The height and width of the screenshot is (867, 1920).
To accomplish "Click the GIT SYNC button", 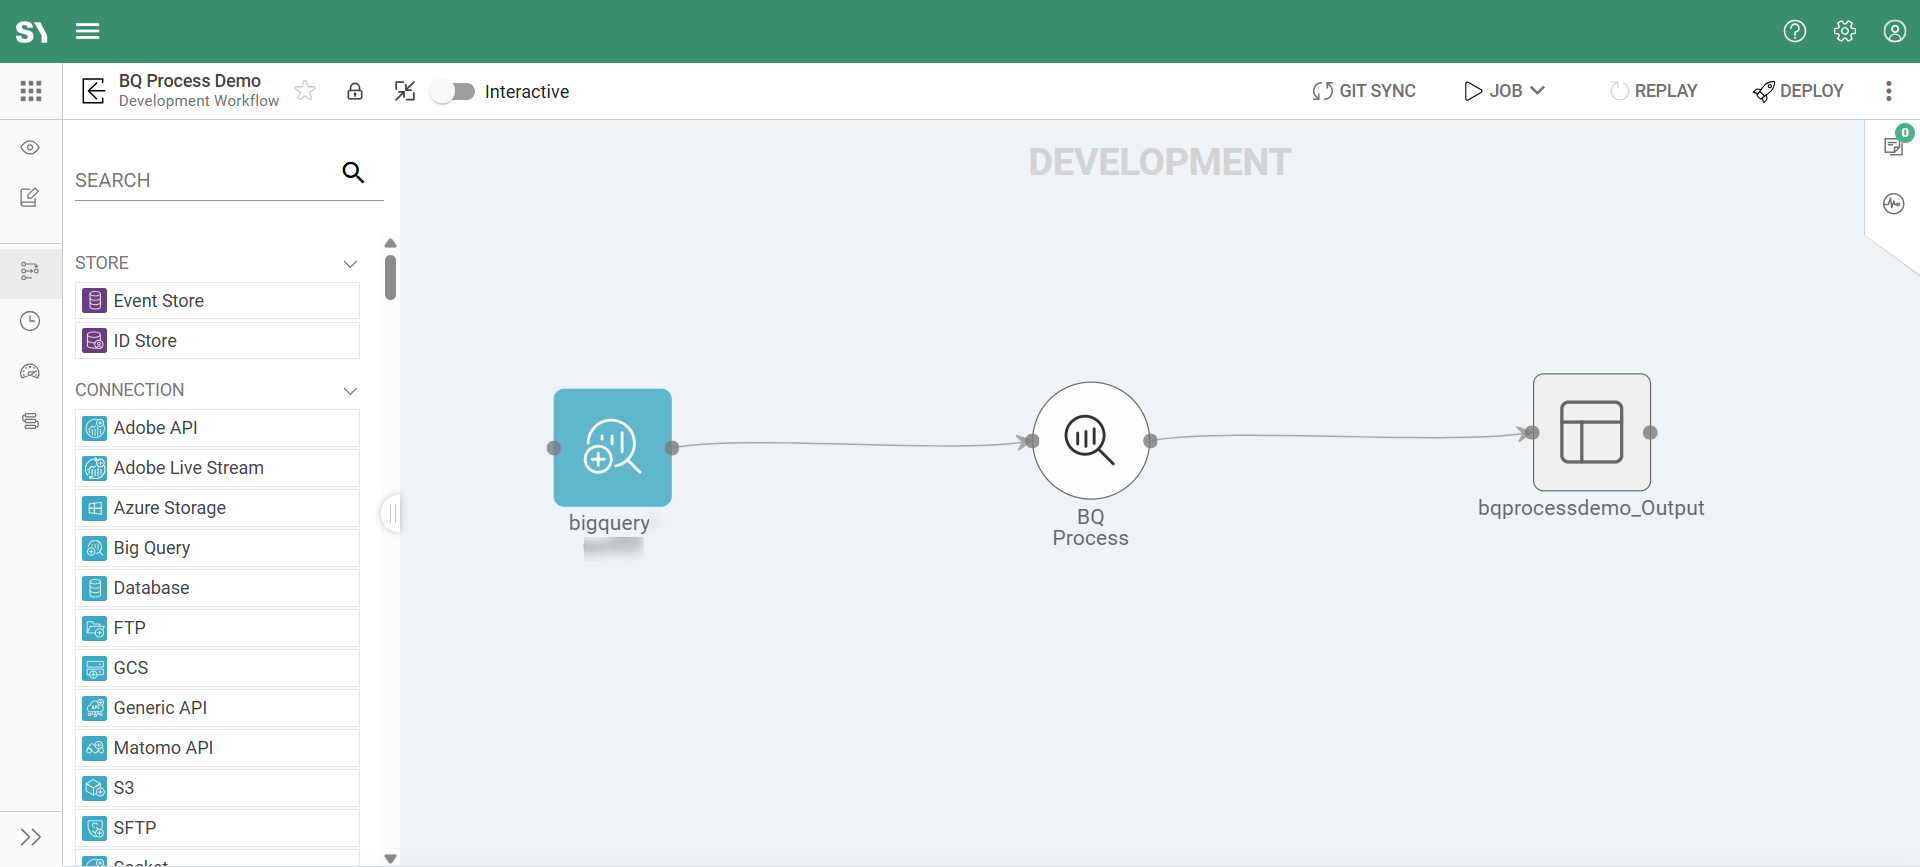I will click(1364, 91).
